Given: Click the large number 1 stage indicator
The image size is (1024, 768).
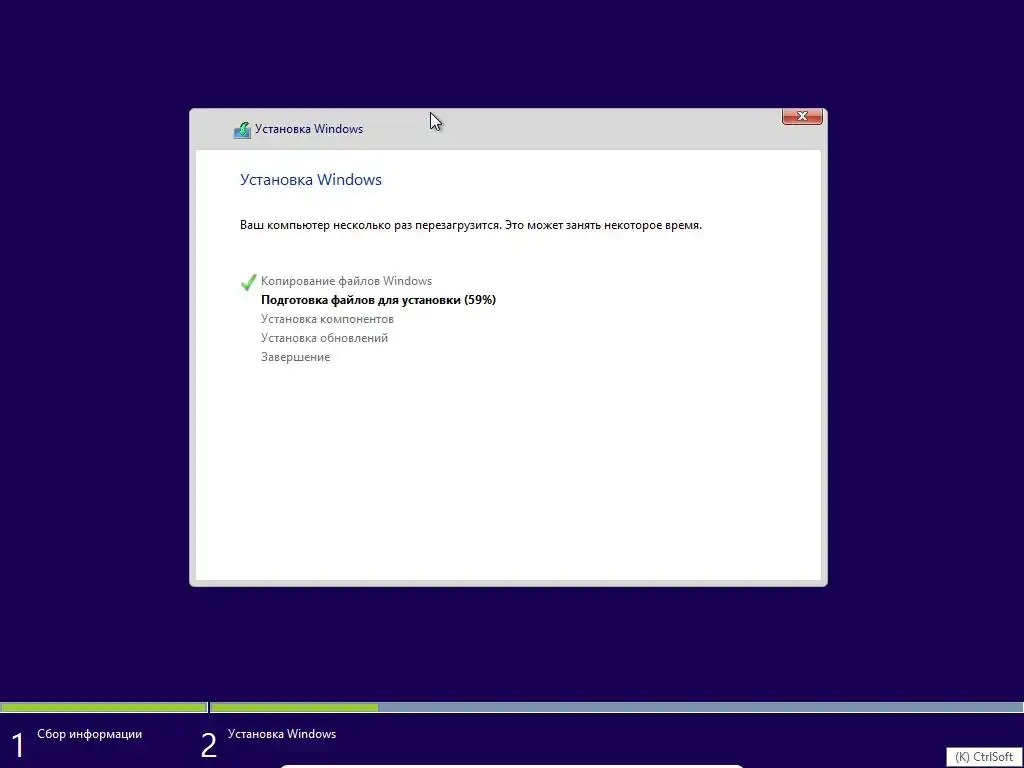Looking at the screenshot, I should point(18,745).
